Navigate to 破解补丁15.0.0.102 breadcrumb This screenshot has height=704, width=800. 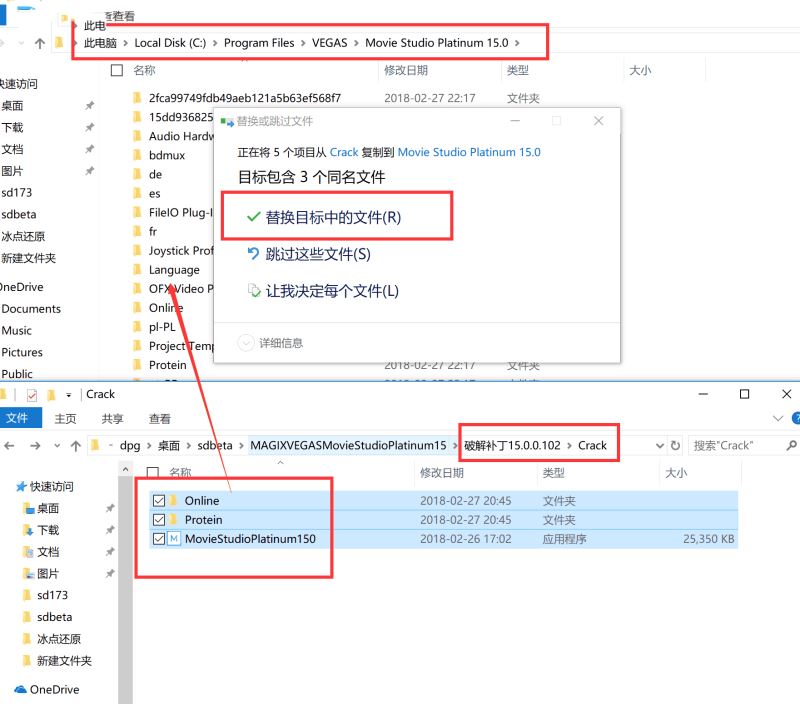[512, 445]
